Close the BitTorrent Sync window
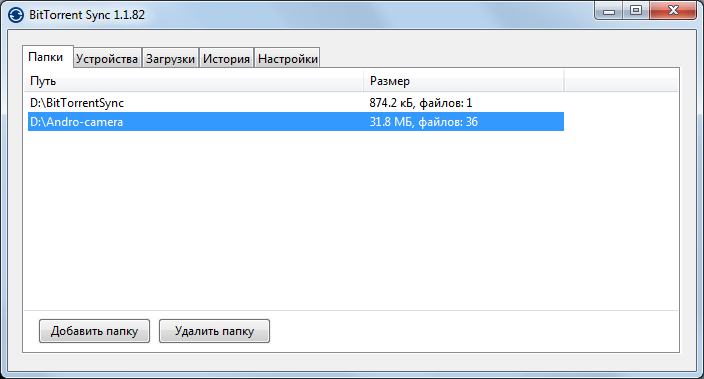The image size is (704, 379). [x=673, y=11]
